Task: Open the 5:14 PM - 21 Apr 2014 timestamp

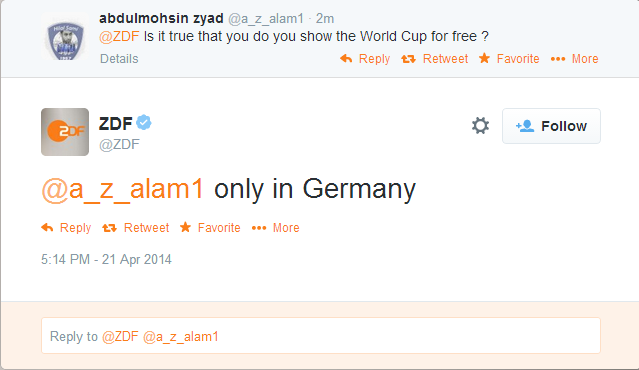Action: 106,260
